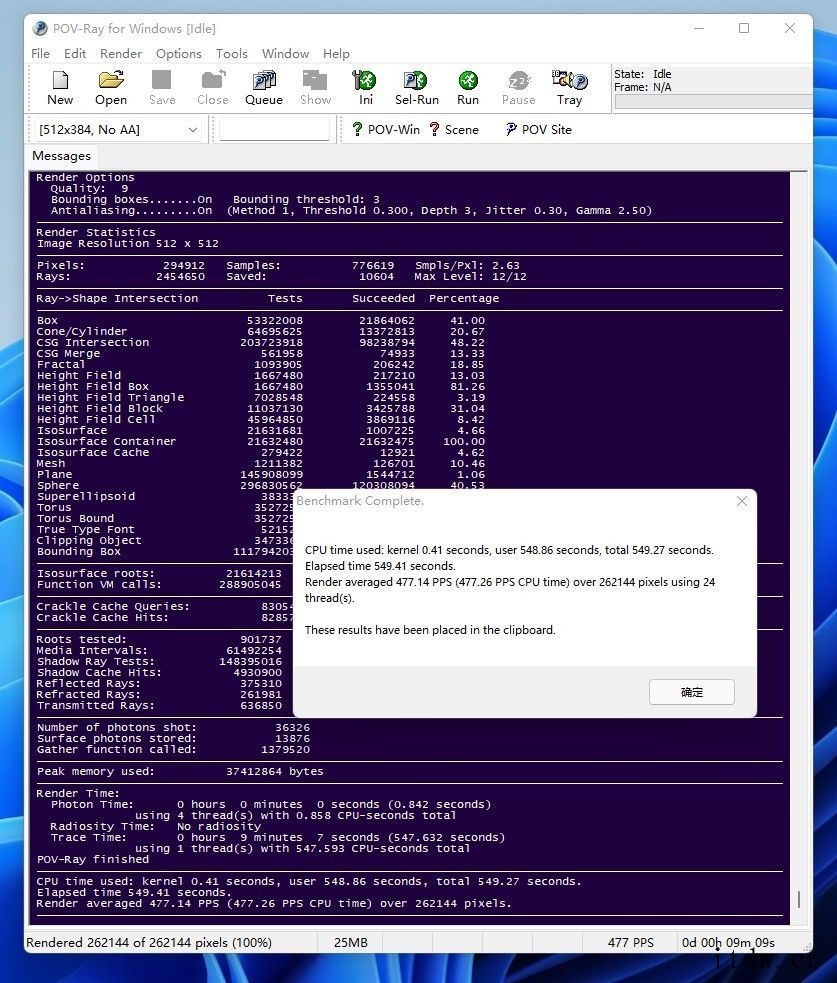Click the Frame: N/A indicator
The width and height of the screenshot is (837, 983).
[x=642, y=87]
